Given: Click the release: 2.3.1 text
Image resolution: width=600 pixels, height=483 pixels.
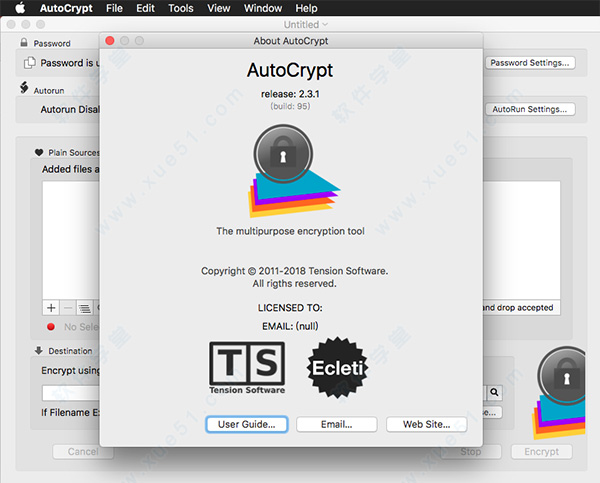Looking at the screenshot, I should (x=290, y=94).
